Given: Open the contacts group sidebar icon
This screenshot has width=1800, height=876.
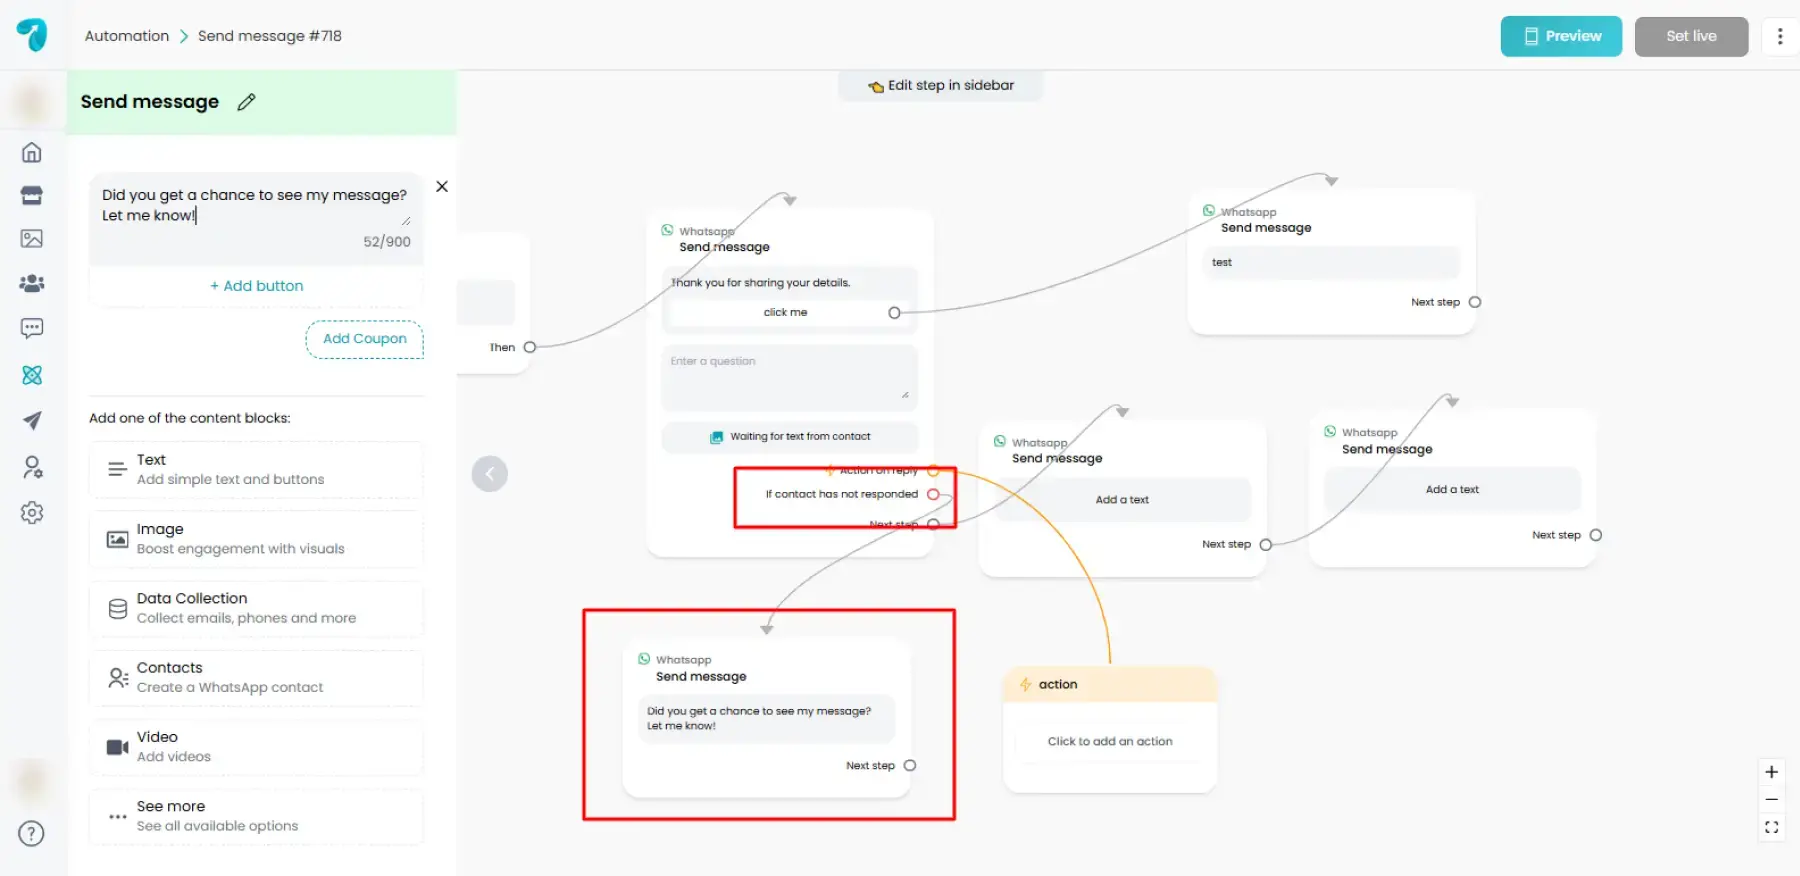Looking at the screenshot, I should pyautogui.click(x=32, y=283).
